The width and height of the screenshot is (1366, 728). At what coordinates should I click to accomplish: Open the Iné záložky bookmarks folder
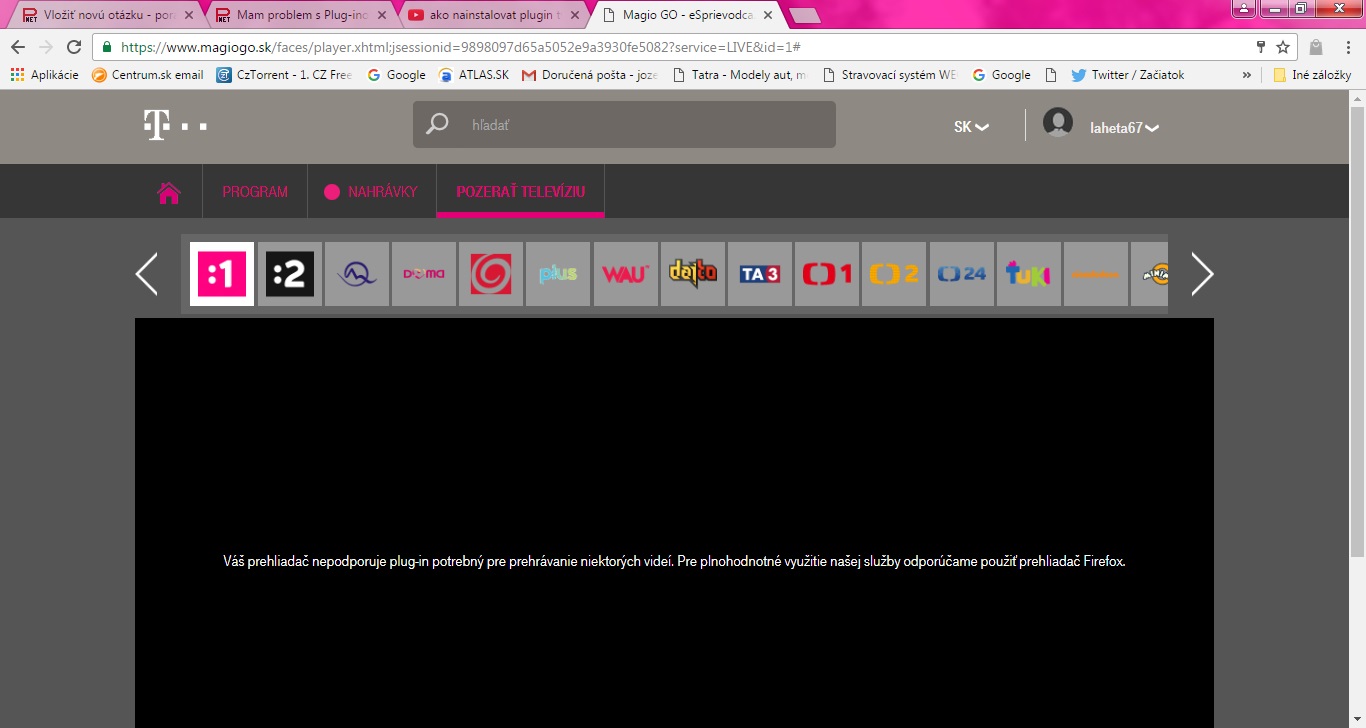point(1311,75)
